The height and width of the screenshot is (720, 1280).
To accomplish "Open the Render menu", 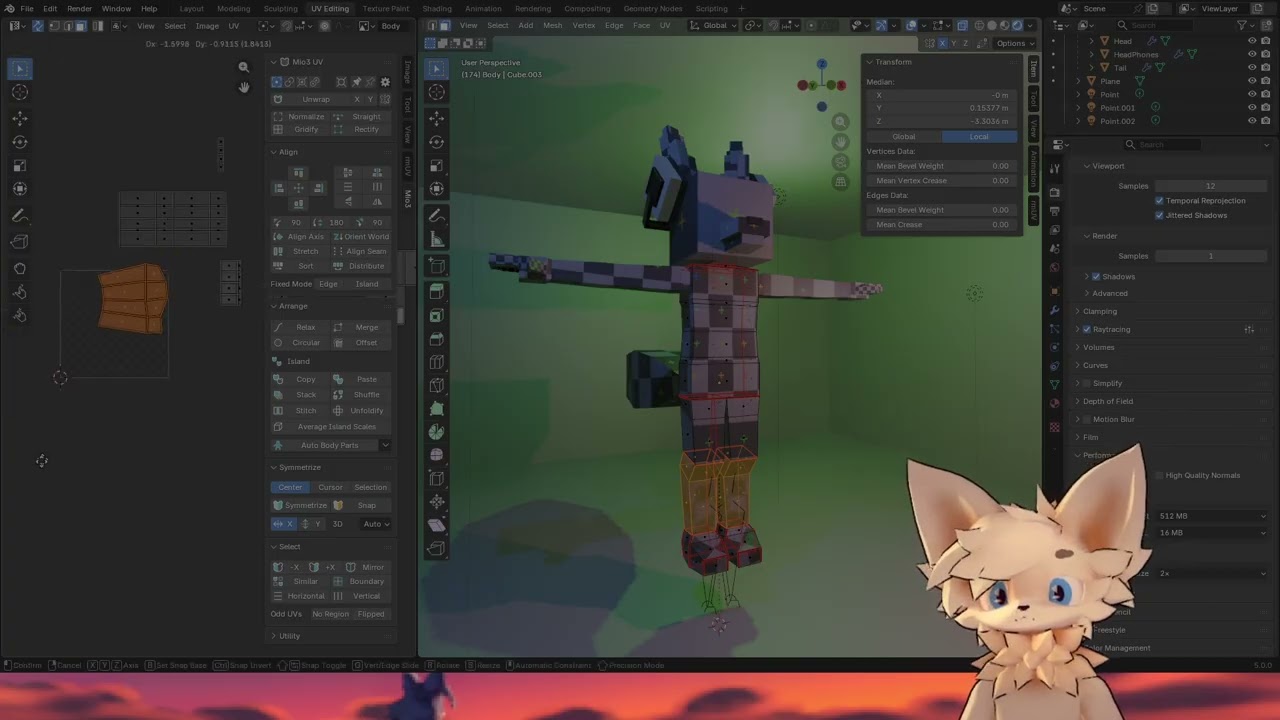I will 79,8.
